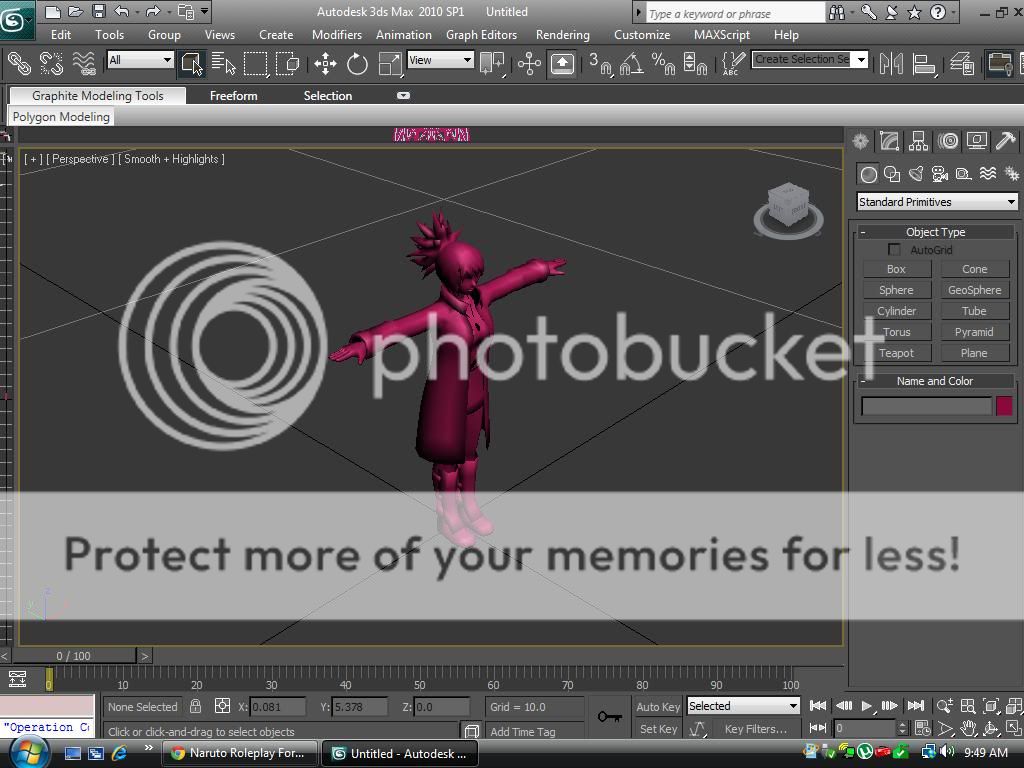
Task: Open Edit Named Selection Sets
Action: [733, 63]
